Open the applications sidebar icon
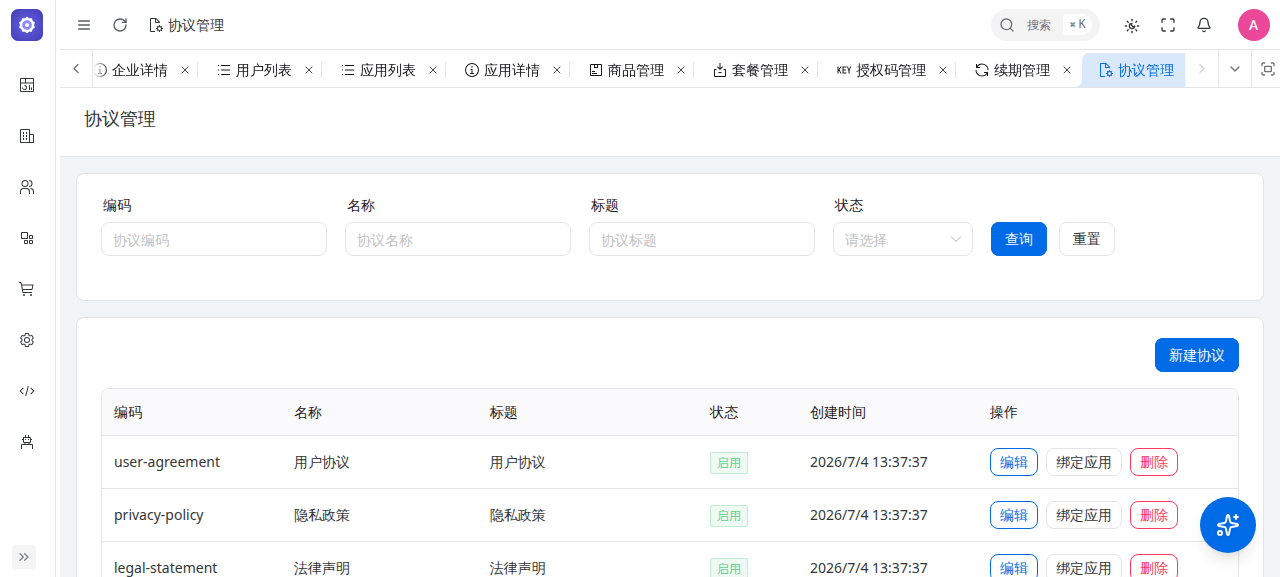1280x577 pixels. click(x=27, y=238)
